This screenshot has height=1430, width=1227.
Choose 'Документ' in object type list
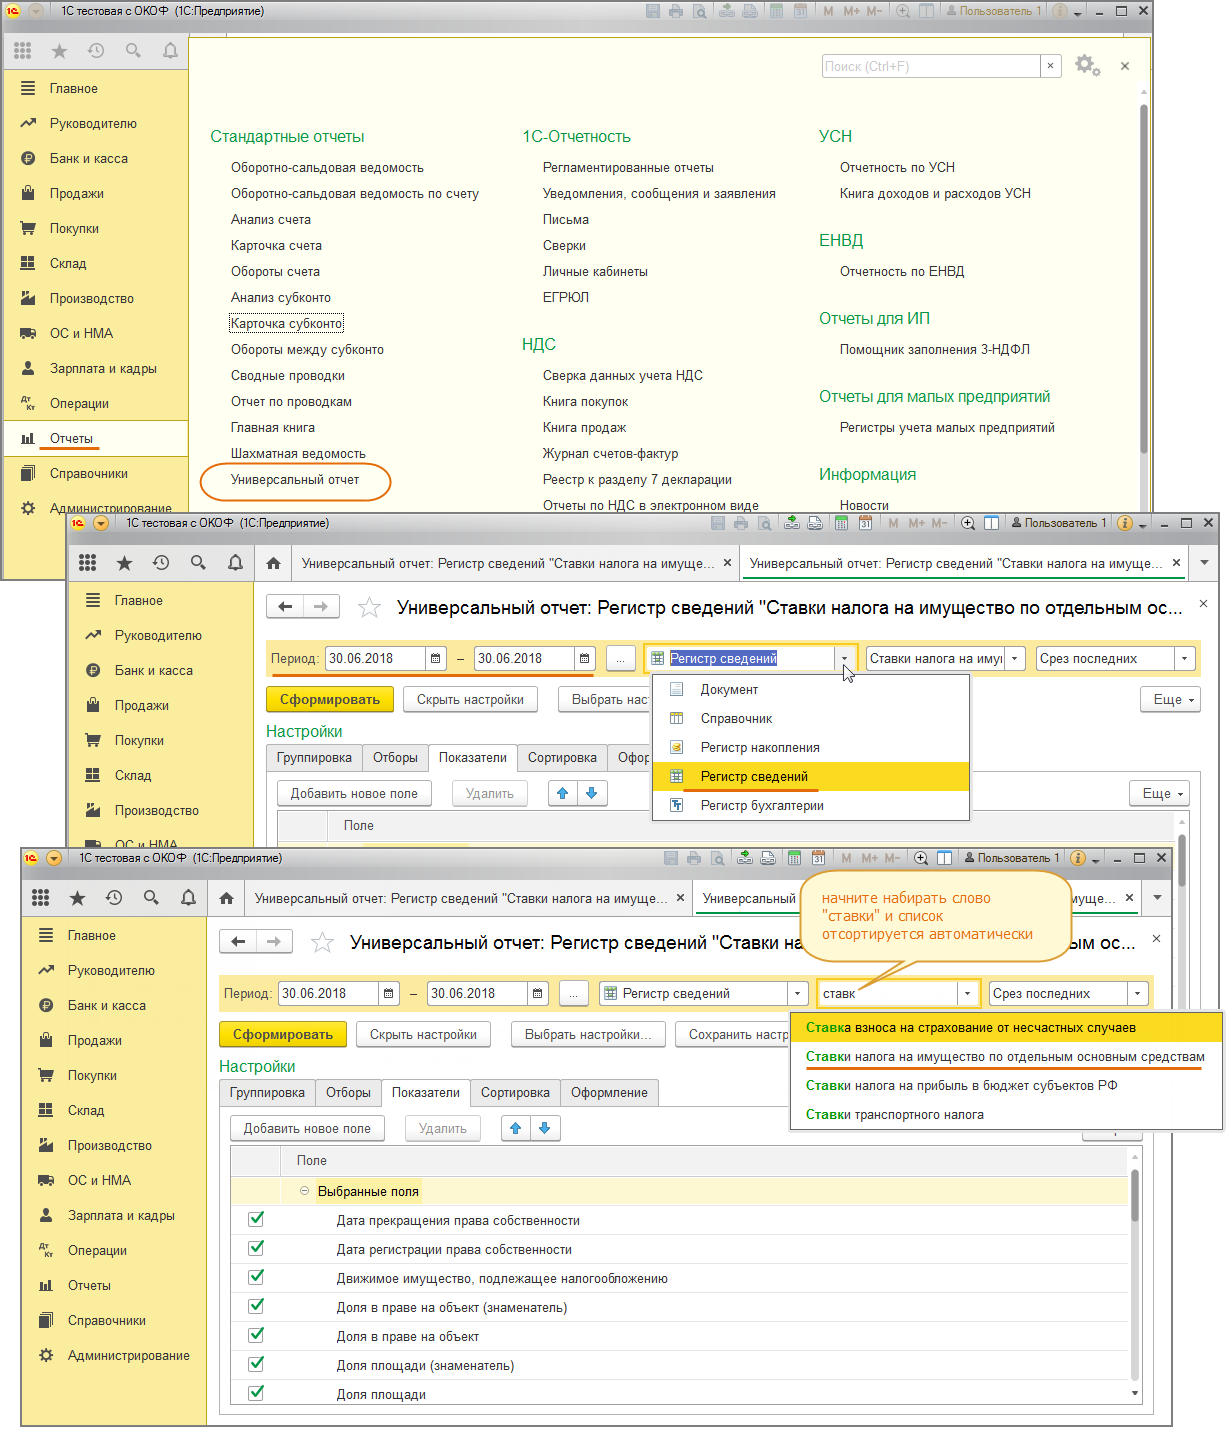[811, 689]
